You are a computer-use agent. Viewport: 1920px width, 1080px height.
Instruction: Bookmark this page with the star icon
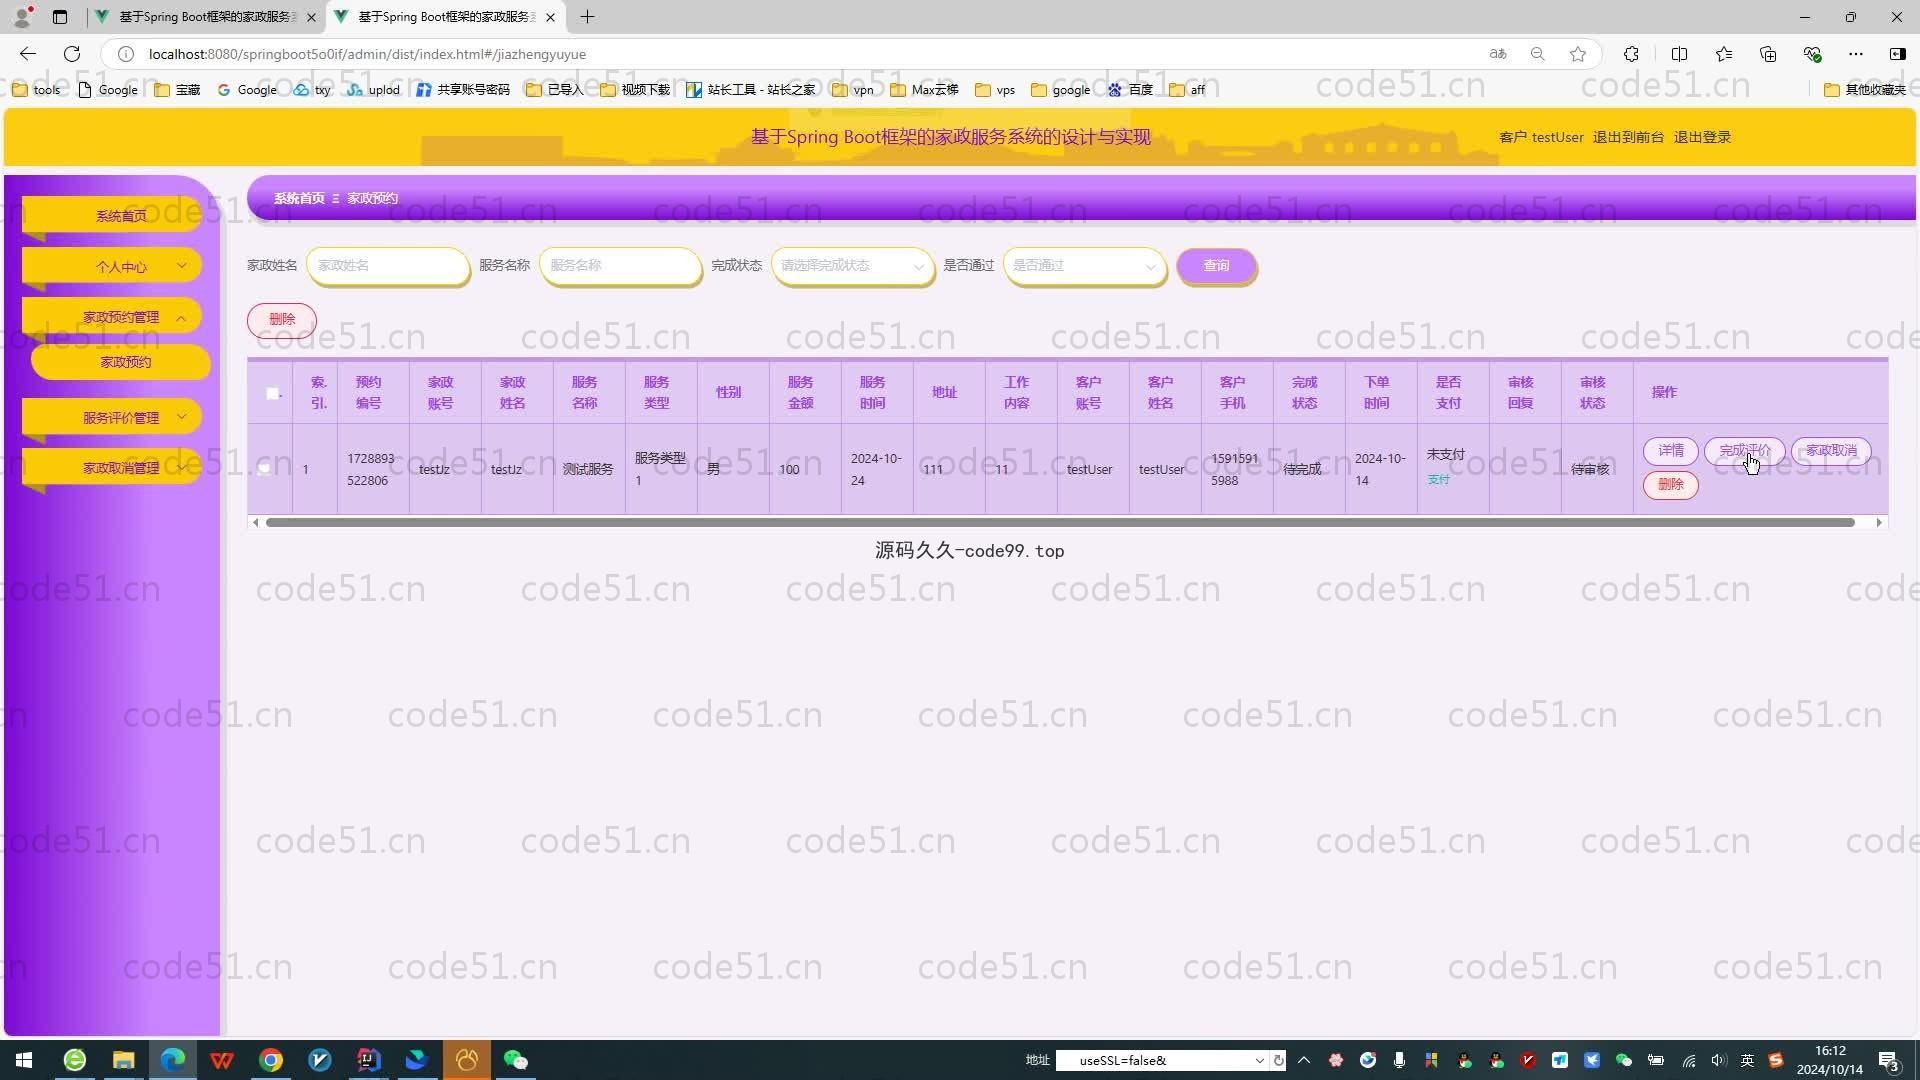pyautogui.click(x=1578, y=54)
